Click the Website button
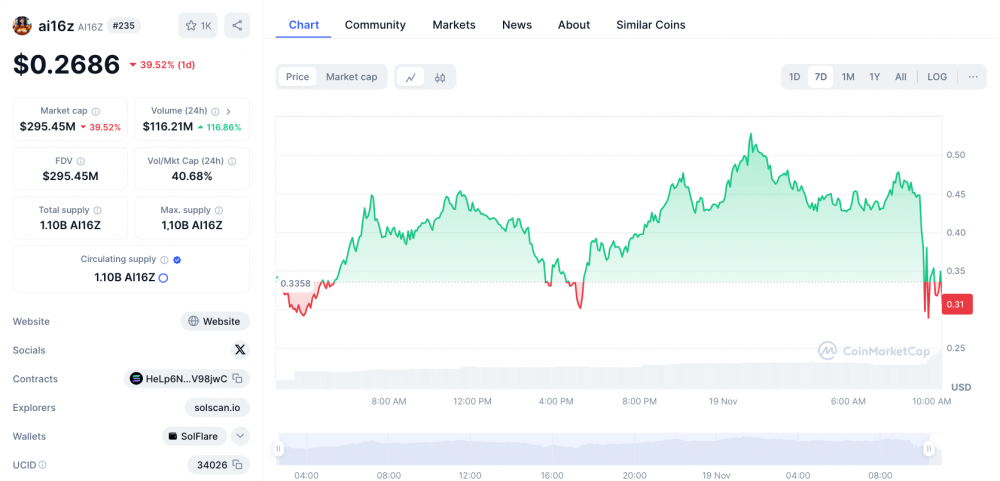1000x481 pixels. 214,322
